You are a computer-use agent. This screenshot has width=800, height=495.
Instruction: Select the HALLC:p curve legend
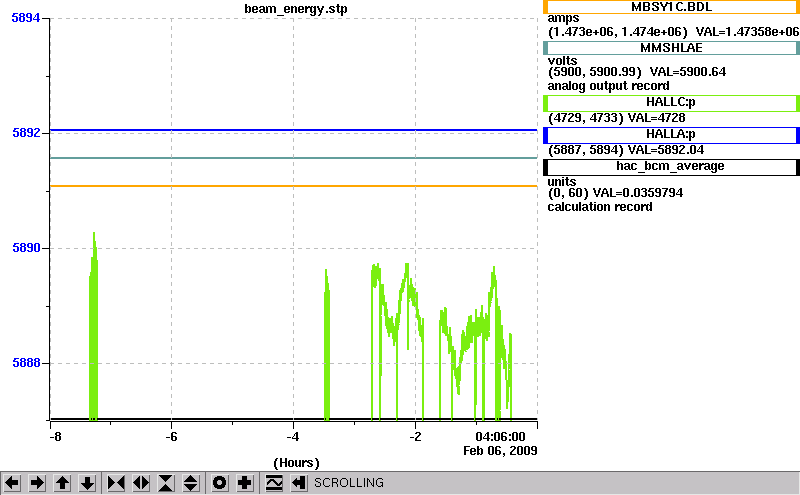pos(671,103)
